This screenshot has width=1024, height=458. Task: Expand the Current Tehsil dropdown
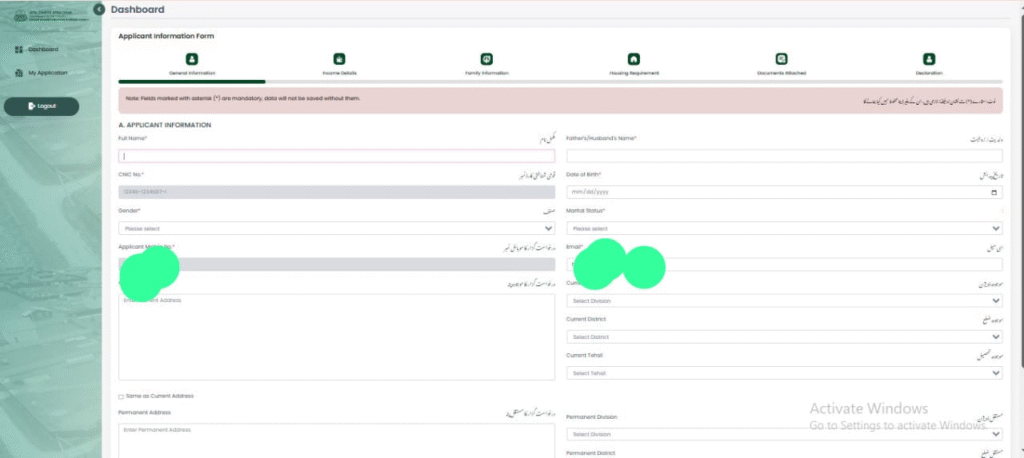[x=784, y=373]
